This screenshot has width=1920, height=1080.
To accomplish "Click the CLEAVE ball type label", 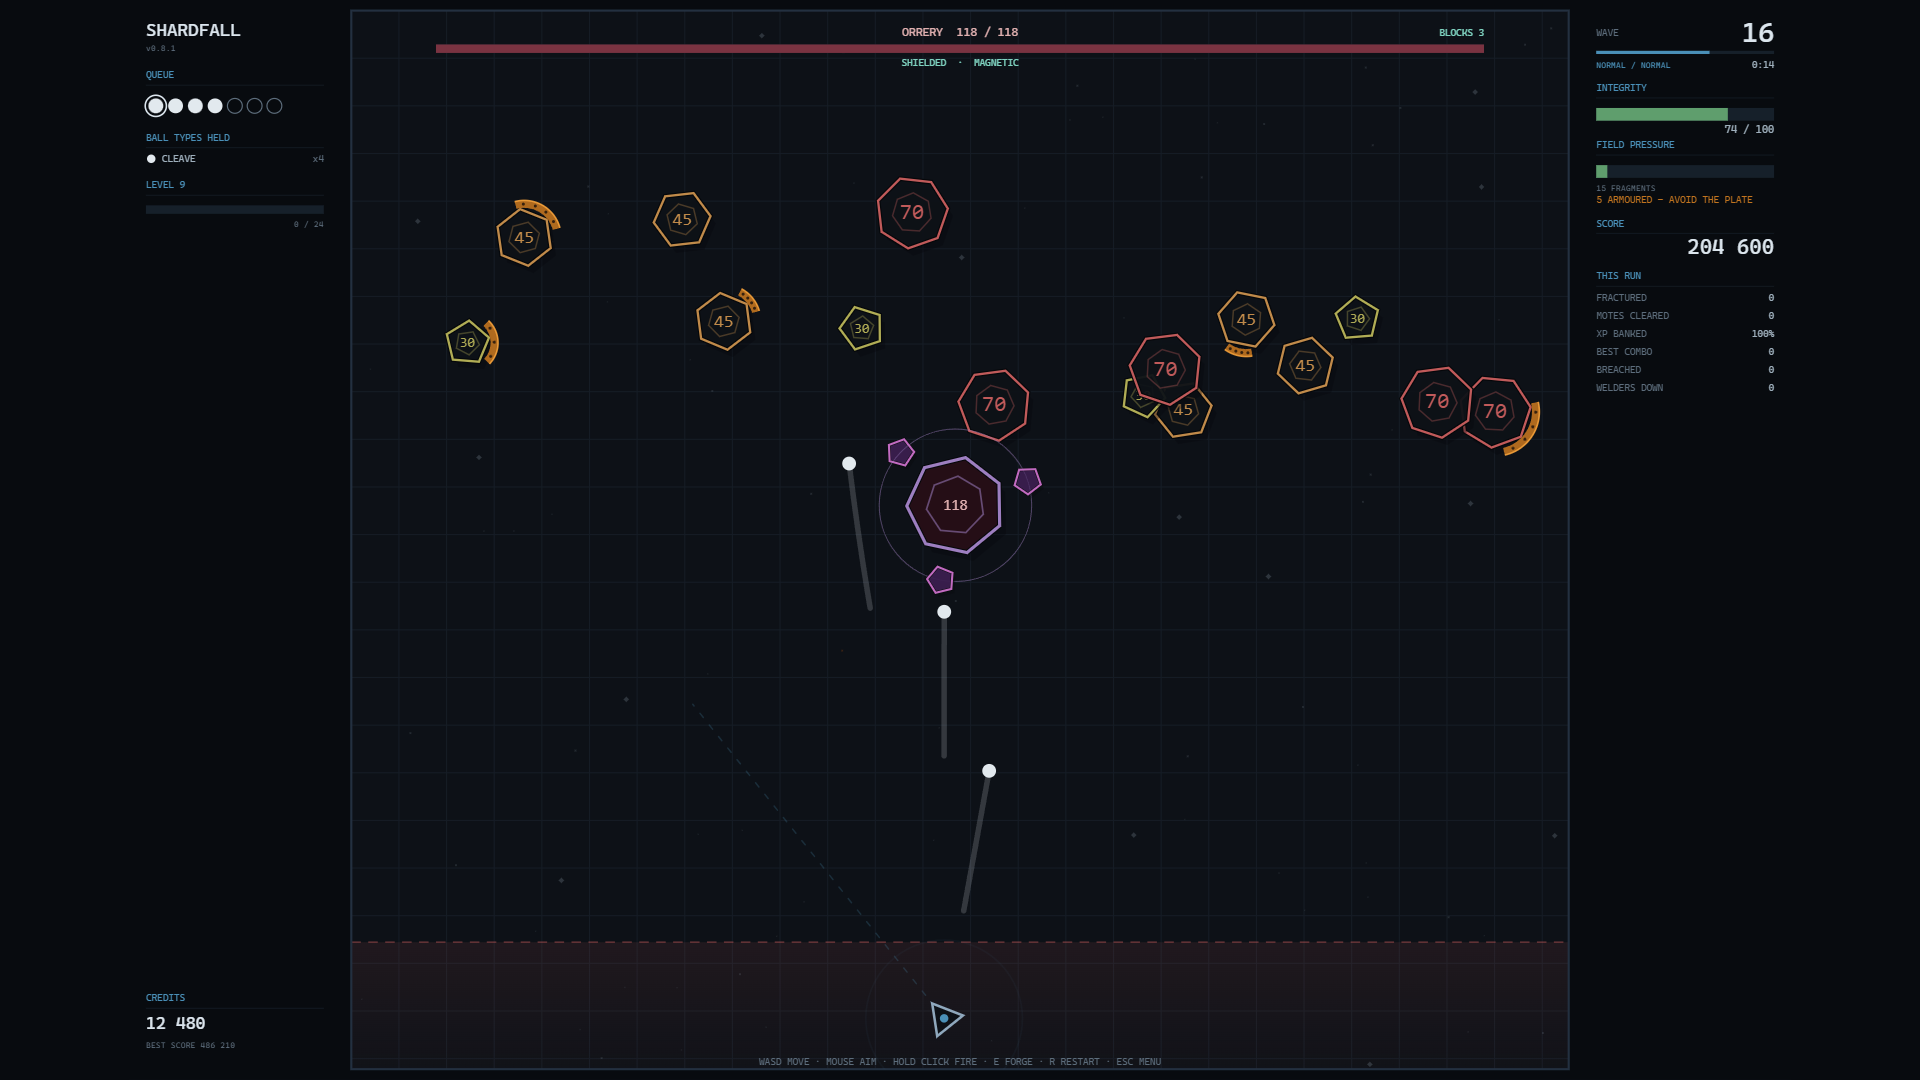I will tap(179, 159).
